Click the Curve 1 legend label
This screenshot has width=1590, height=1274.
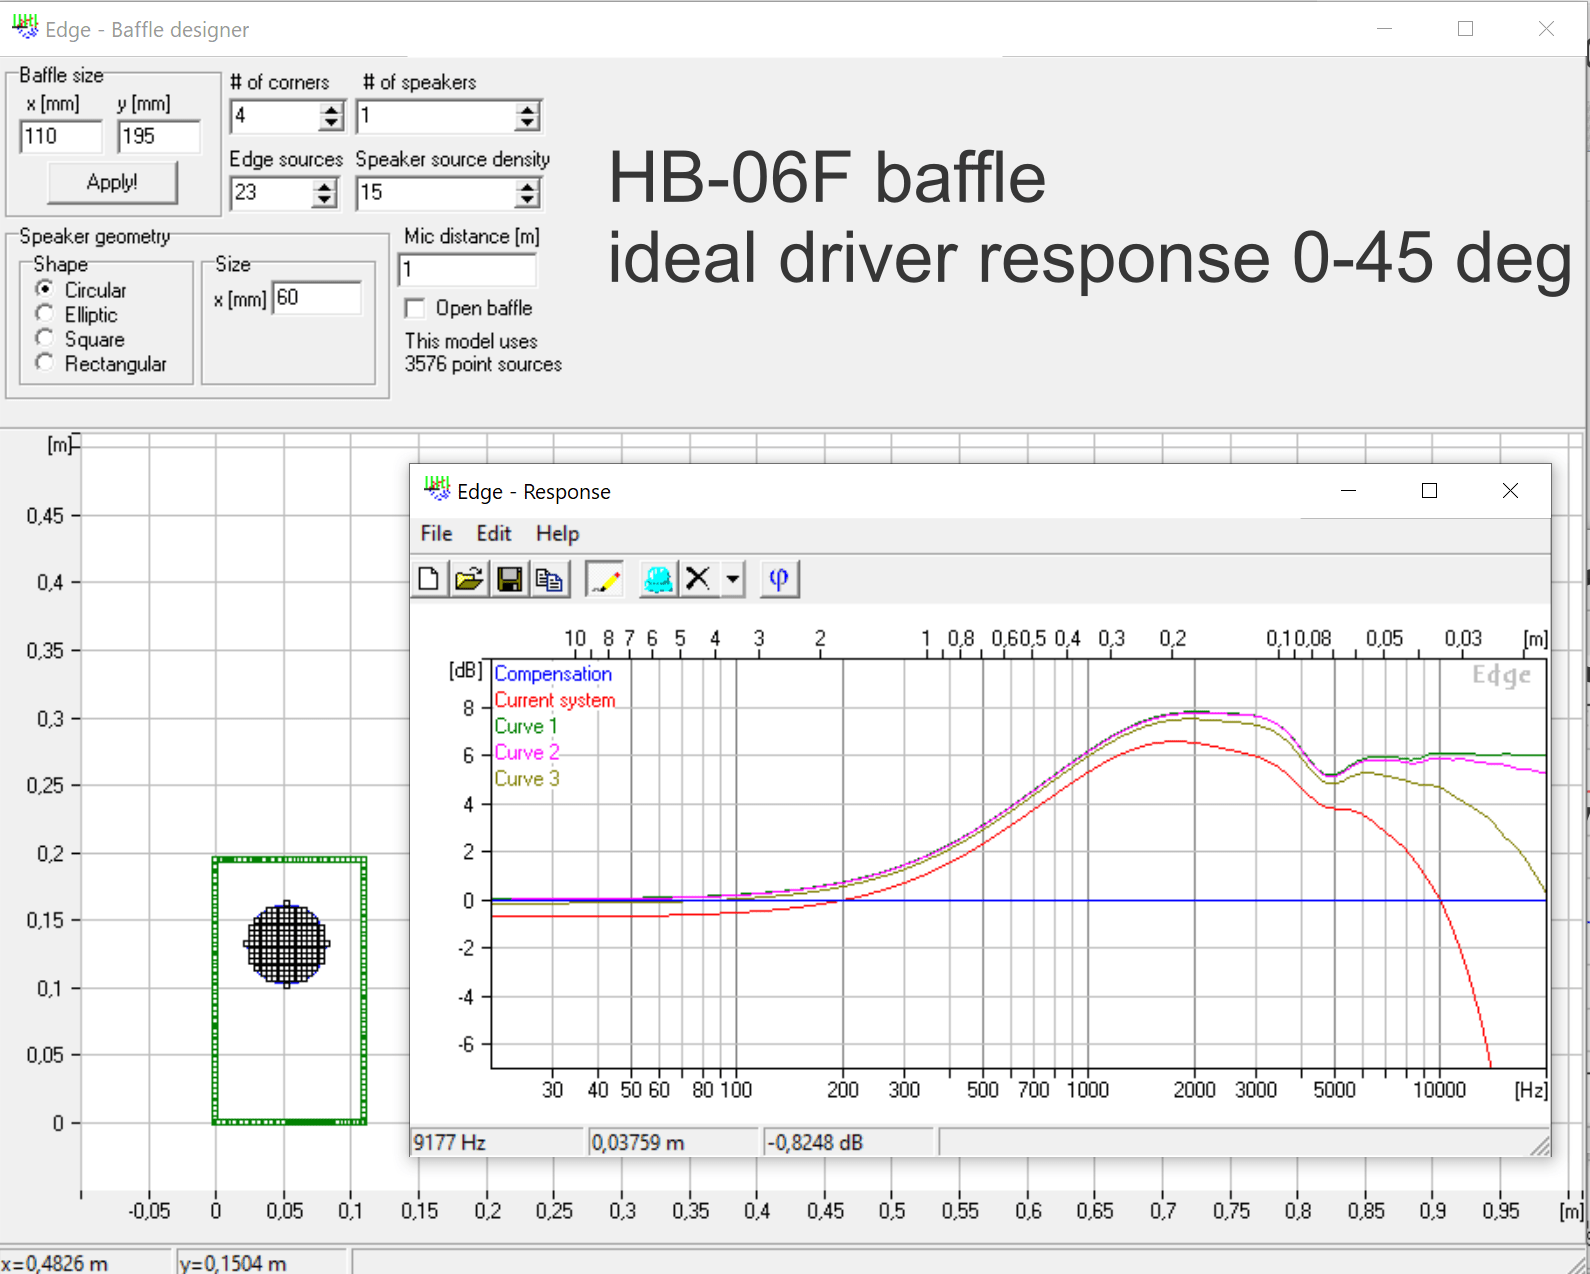click(526, 726)
